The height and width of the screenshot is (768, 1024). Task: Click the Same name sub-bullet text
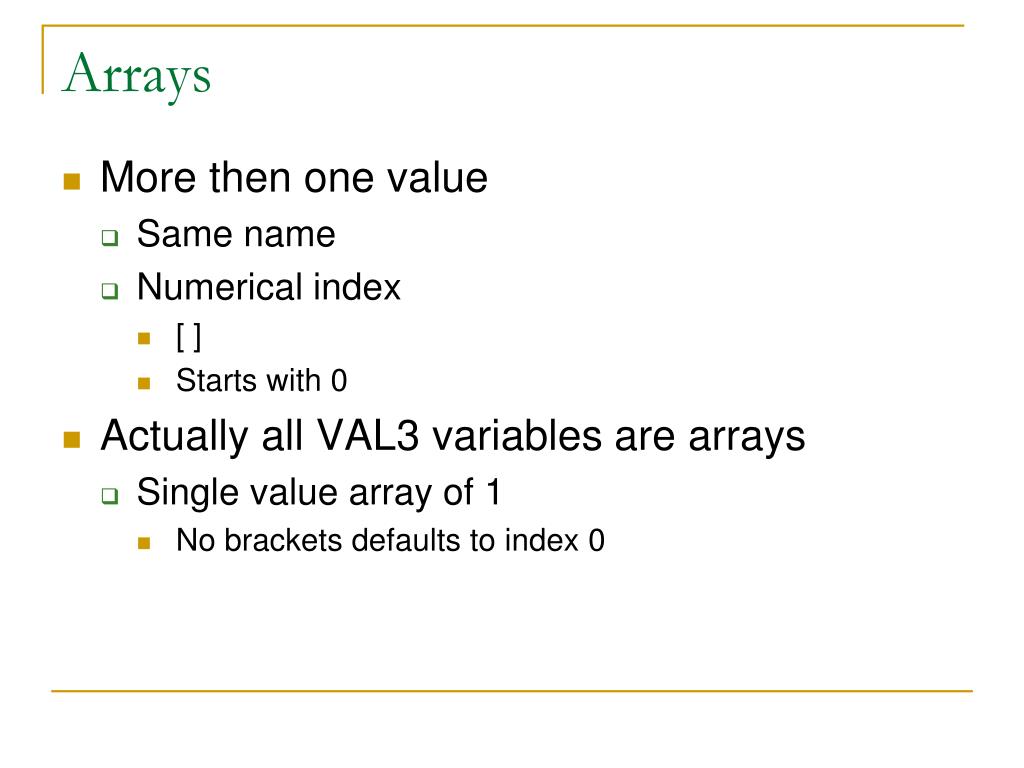[x=236, y=233]
